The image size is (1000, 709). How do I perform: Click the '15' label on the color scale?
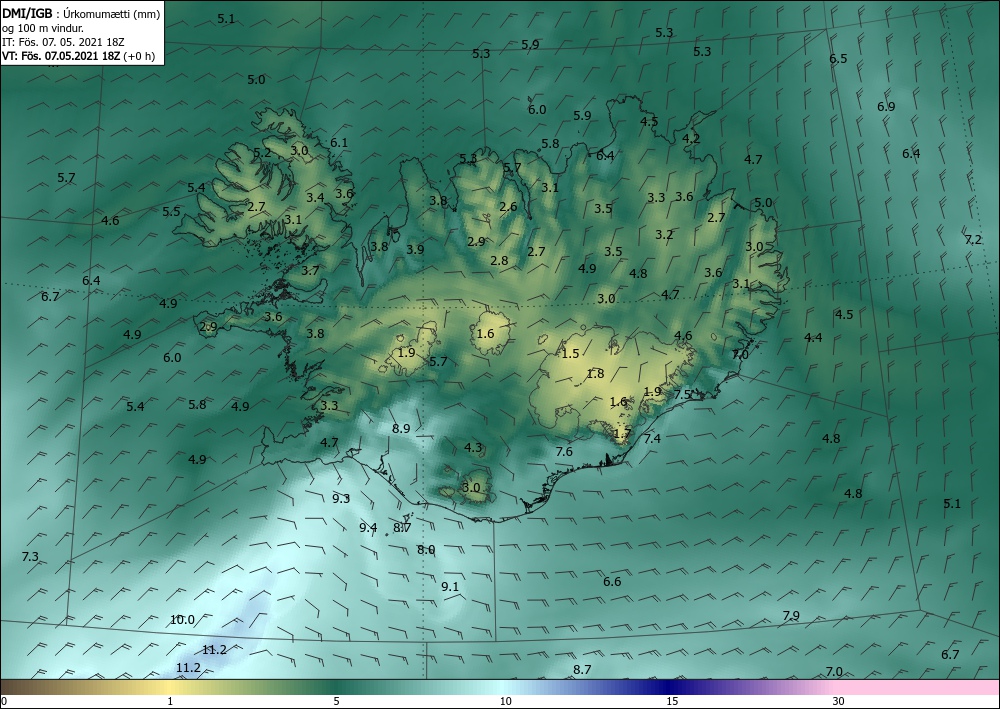coord(672,701)
